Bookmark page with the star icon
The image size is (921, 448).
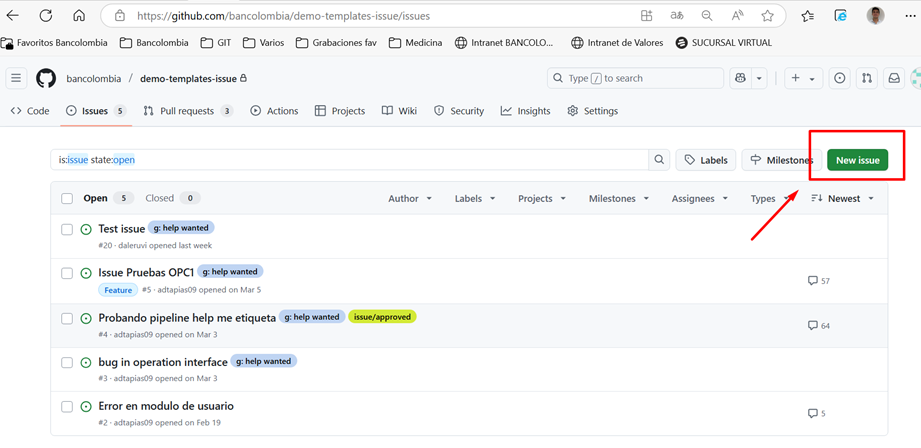pos(767,16)
